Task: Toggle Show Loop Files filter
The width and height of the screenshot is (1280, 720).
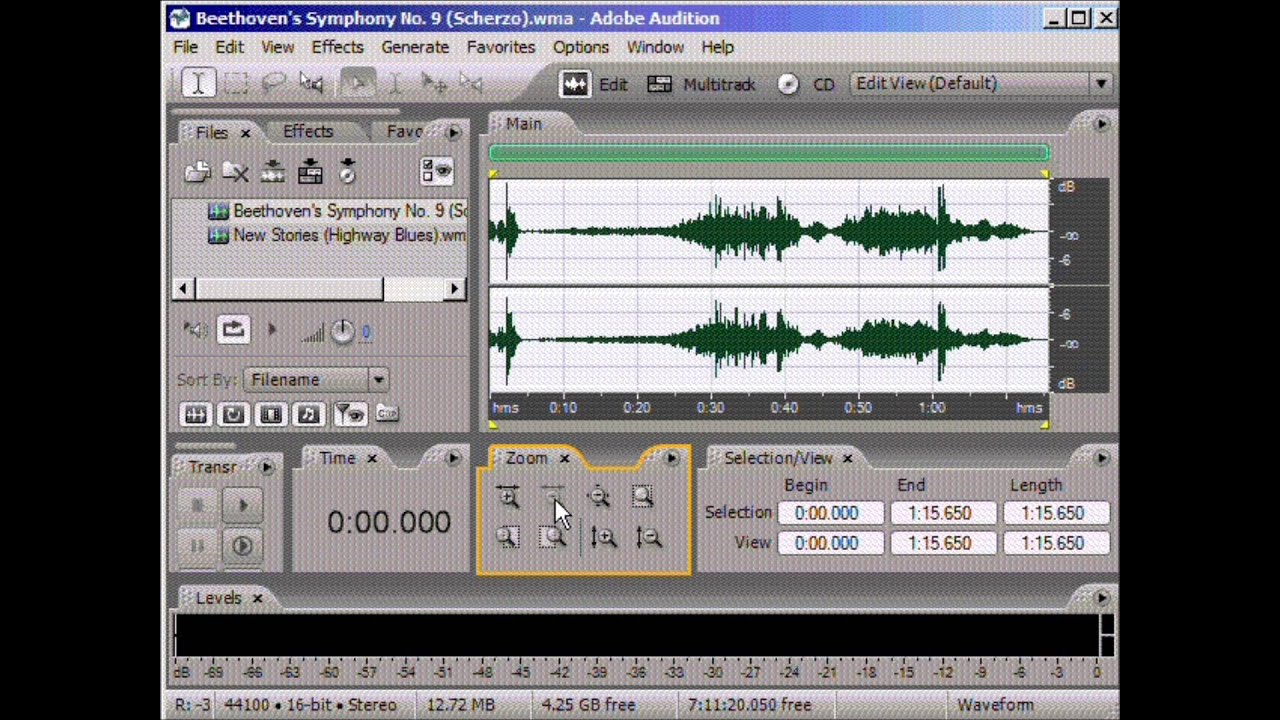Action: click(233, 414)
